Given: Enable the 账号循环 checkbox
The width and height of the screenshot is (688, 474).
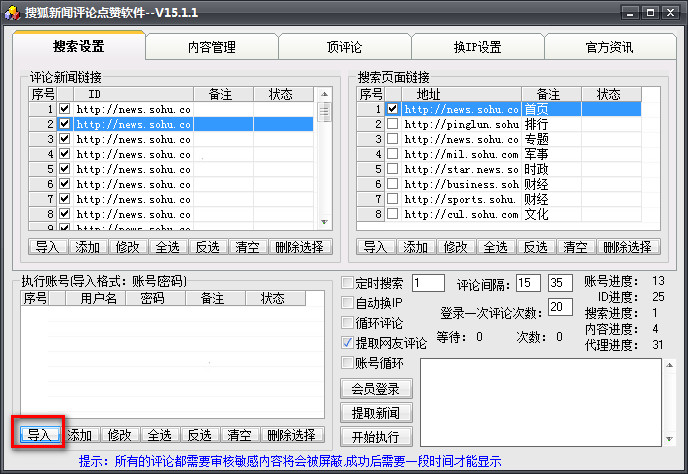Looking at the screenshot, I should [x=347, y=363].
